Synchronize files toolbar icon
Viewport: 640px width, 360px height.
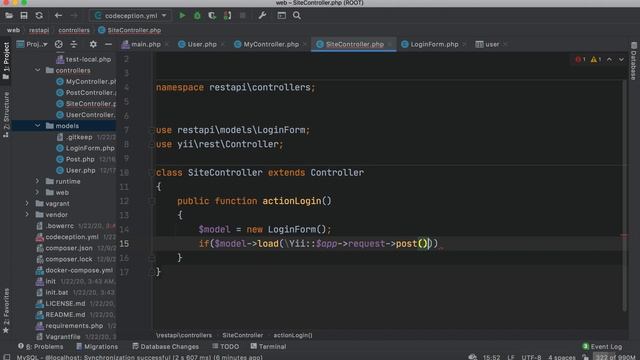[x=39, y=16]
